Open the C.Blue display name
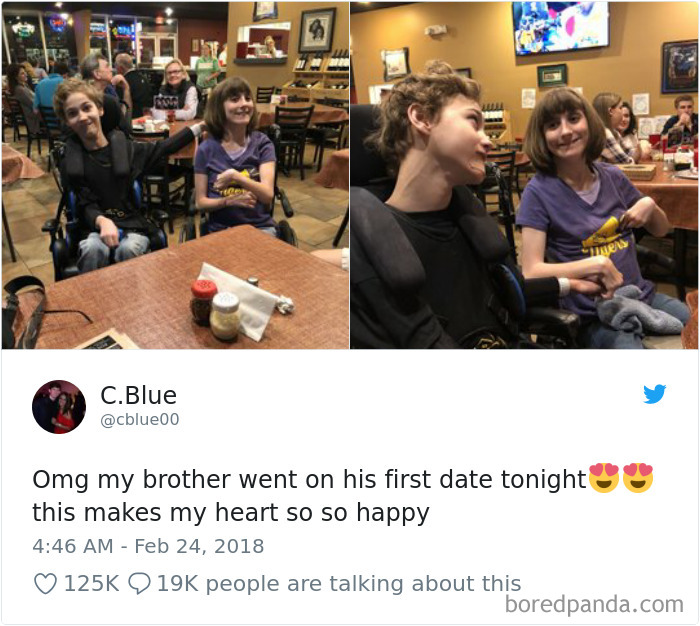Image resolution: width=700 pixels, height=626 pixels. click(x=138, y=395)
